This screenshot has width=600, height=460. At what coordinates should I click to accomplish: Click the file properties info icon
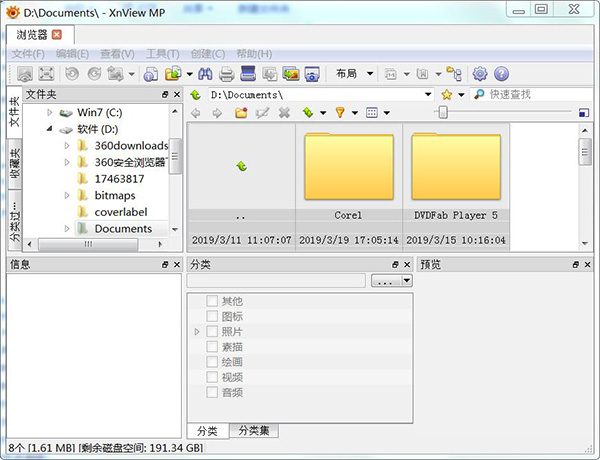coord(151,73)
